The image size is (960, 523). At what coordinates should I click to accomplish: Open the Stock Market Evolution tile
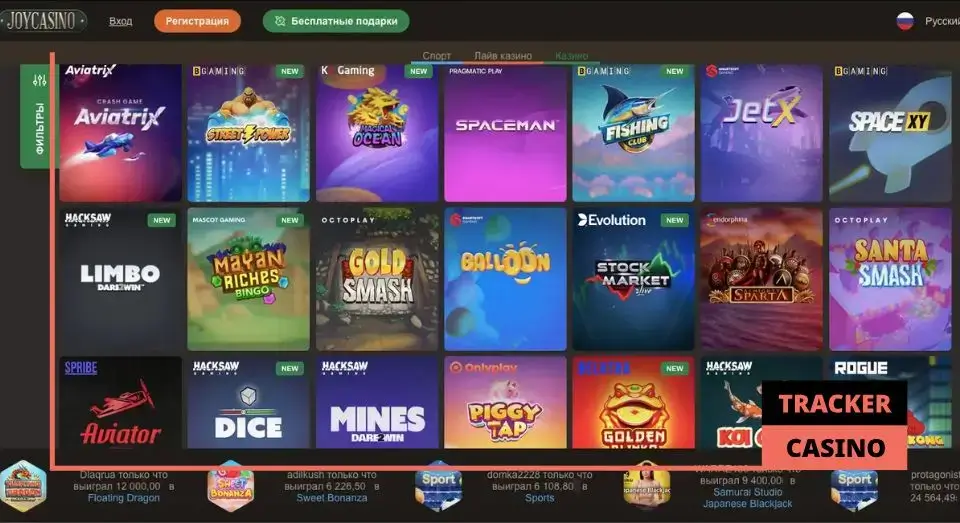point(633,279)
